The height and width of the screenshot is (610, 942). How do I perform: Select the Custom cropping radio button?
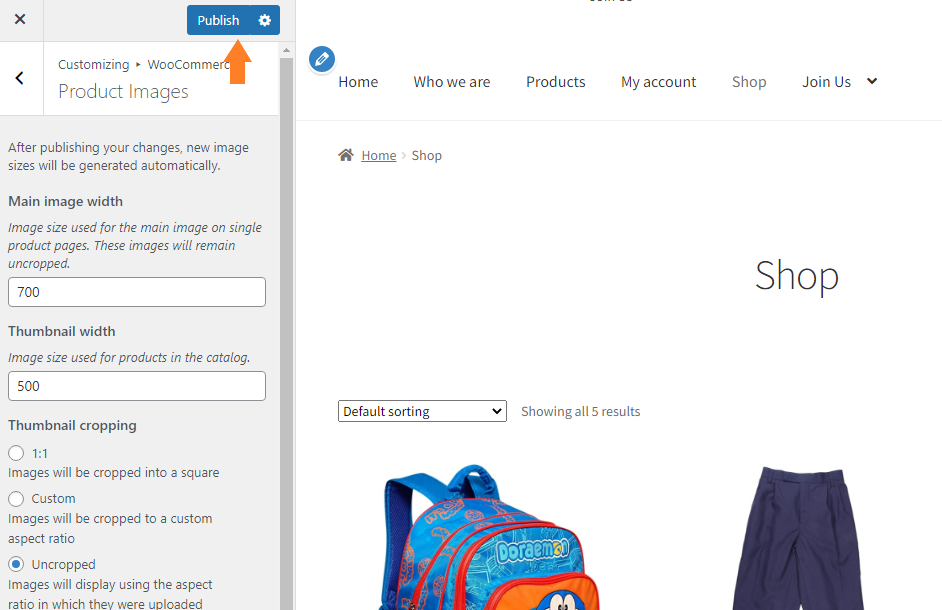click(x=16, y=498)
